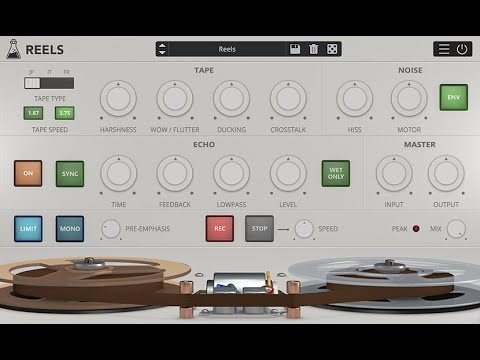480x360 pixels.
Task: Click the NOISE section heading
Action: tap(410, 70)
